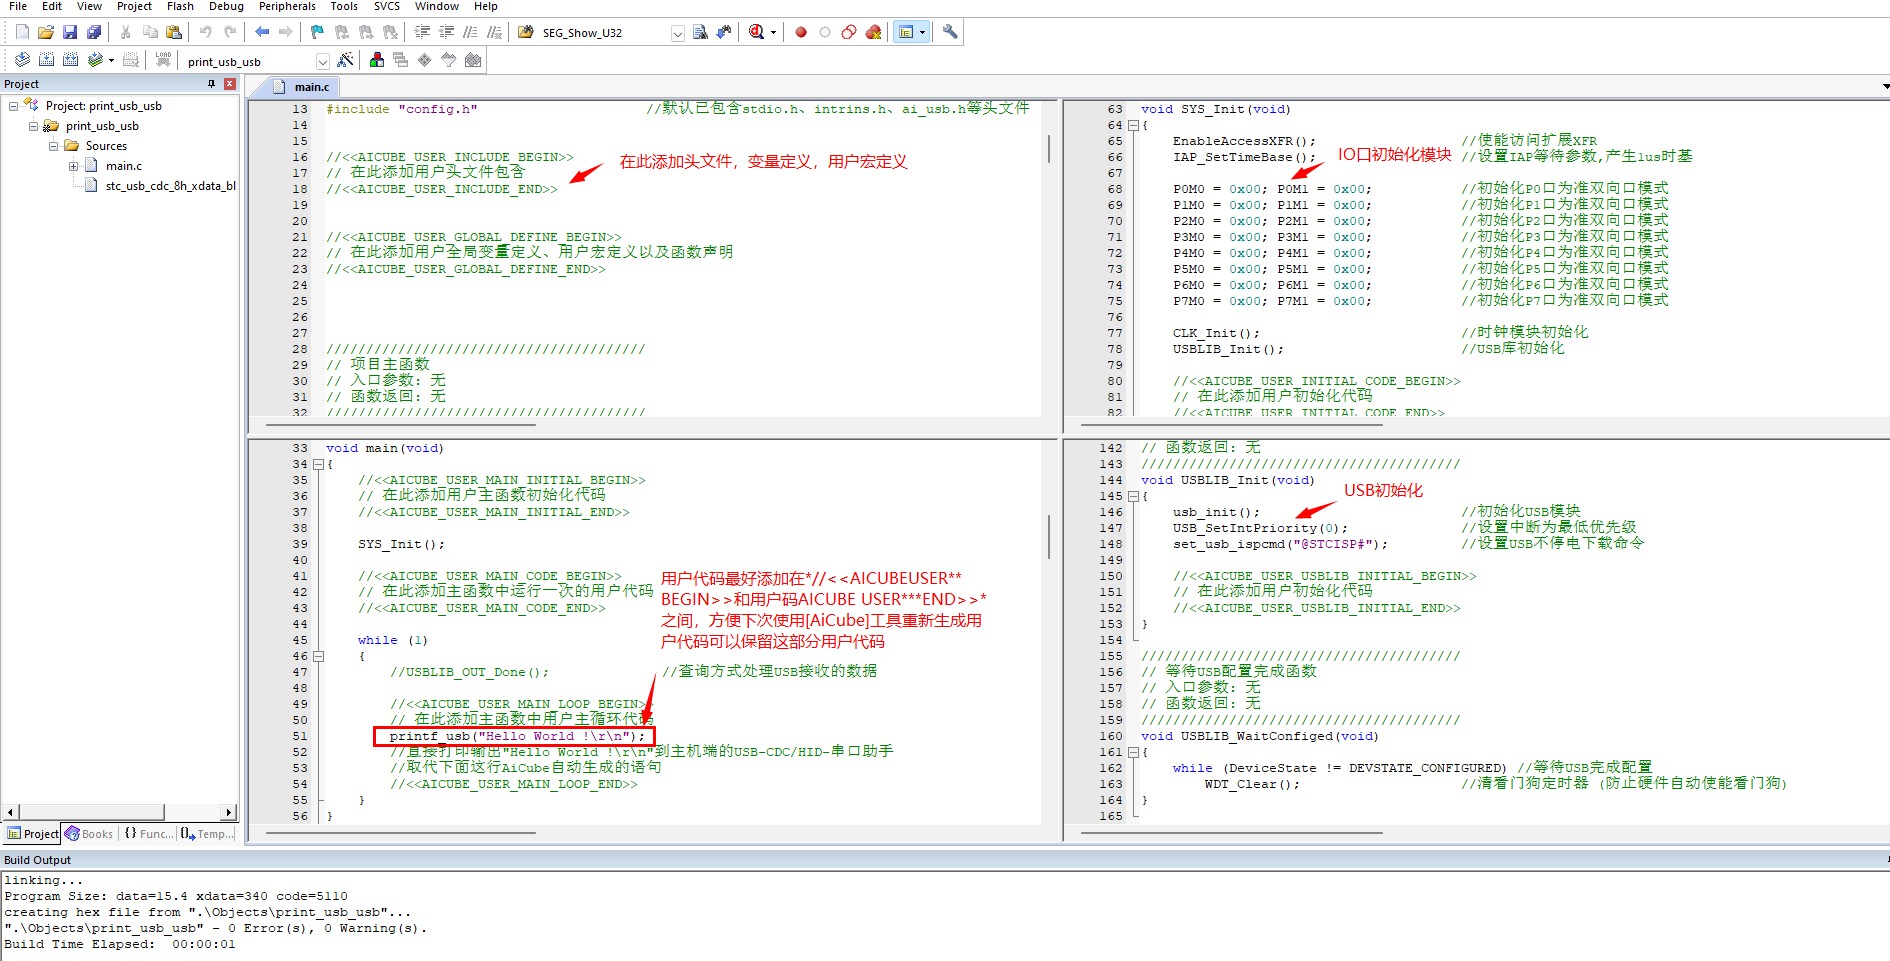Collapse the Sources group node
This screenshot has height=961, width=1890.
click(x=53, y=146)
